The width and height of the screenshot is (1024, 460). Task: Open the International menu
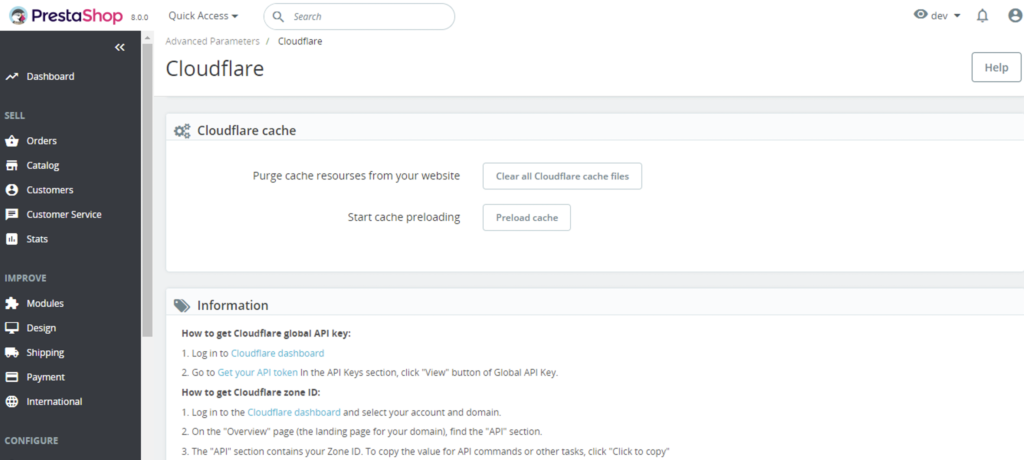click(x=54, y=402)
